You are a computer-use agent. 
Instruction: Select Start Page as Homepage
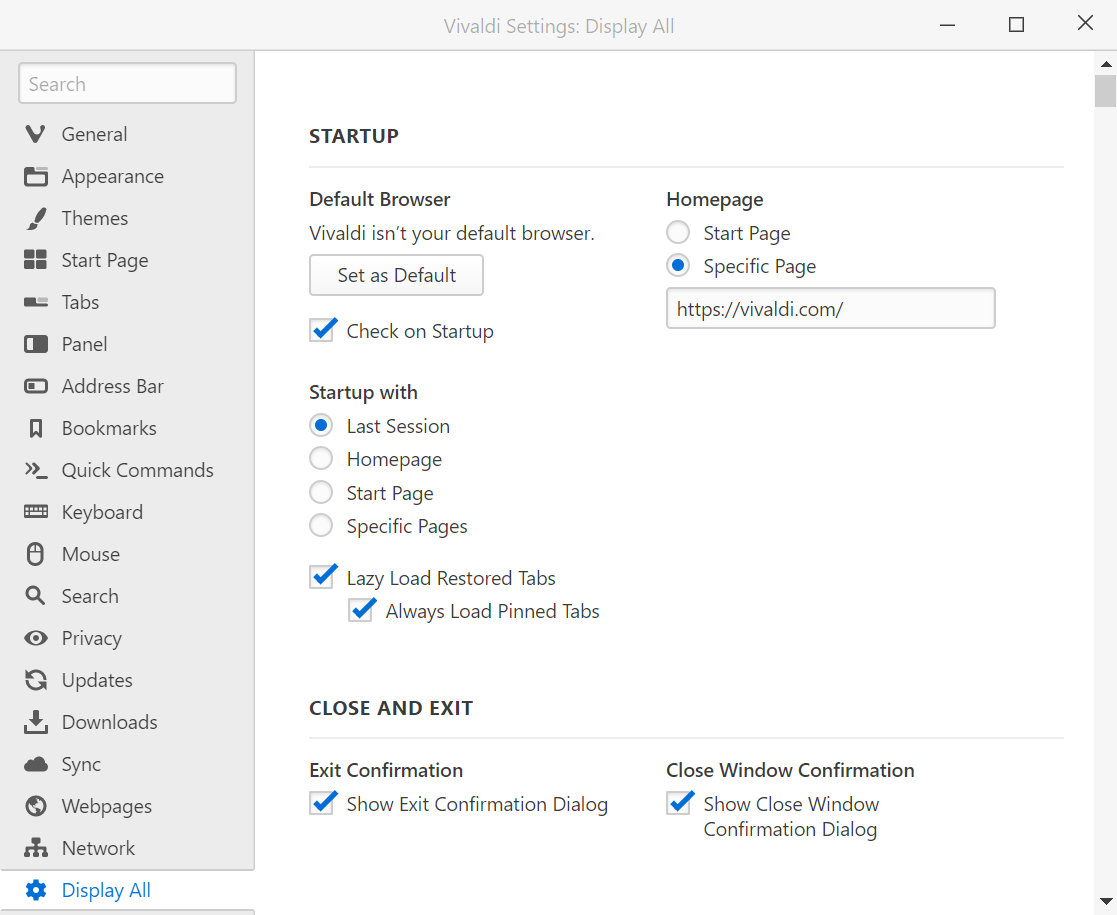coord(678,232)
